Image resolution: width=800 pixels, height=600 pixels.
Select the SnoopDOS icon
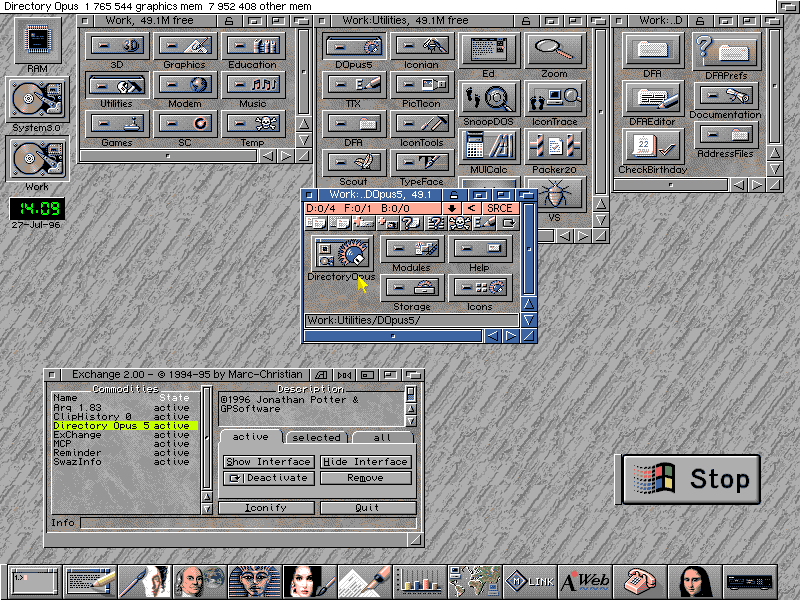point(489,98)
